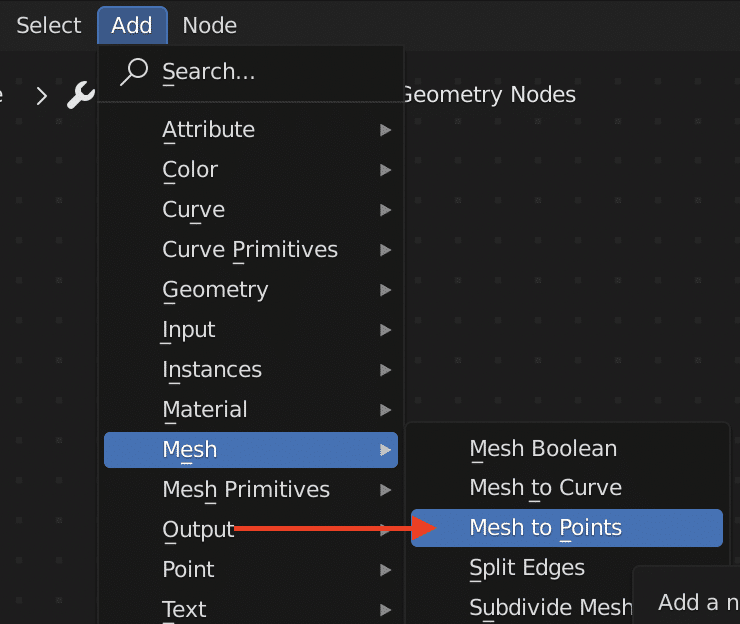Expand the Curve submenu
Viewport: 740px width, 624px height.
[x=251, y=210]
